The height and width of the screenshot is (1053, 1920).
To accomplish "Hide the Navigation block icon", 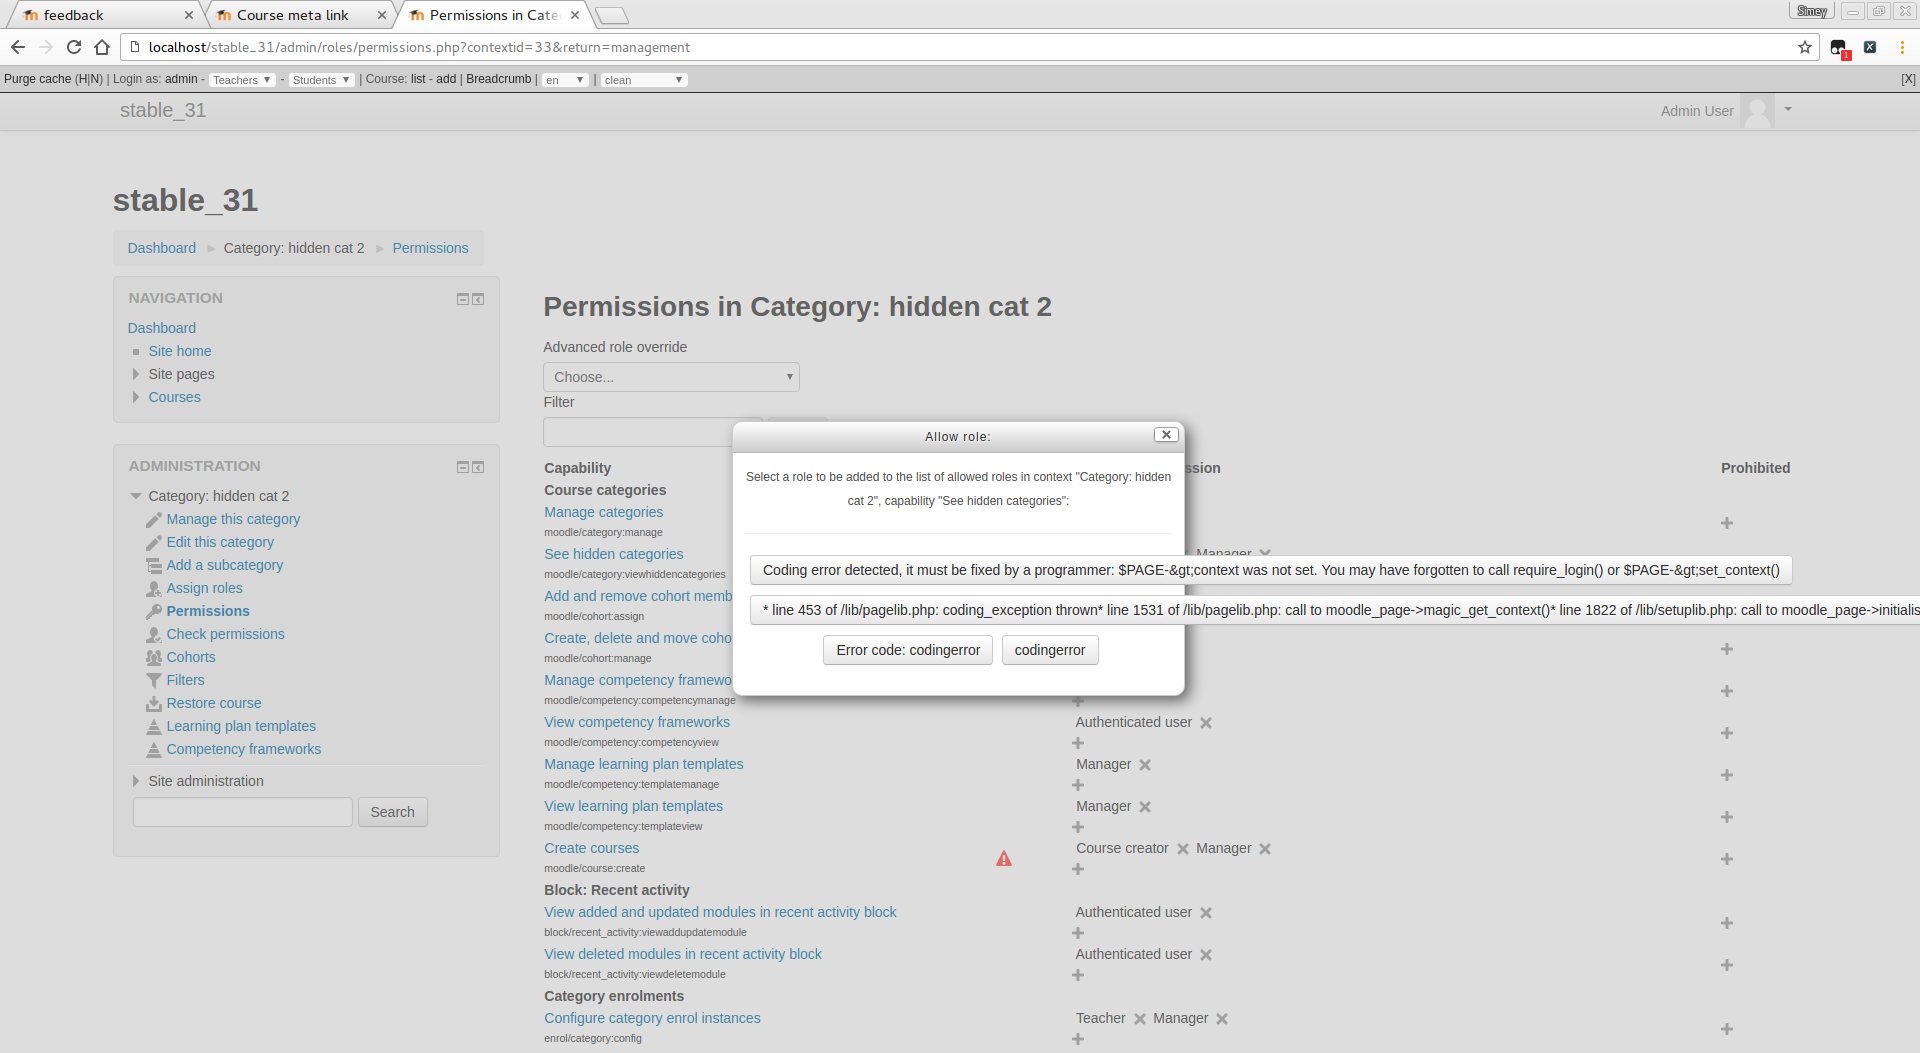I will [x=463, y=299].
